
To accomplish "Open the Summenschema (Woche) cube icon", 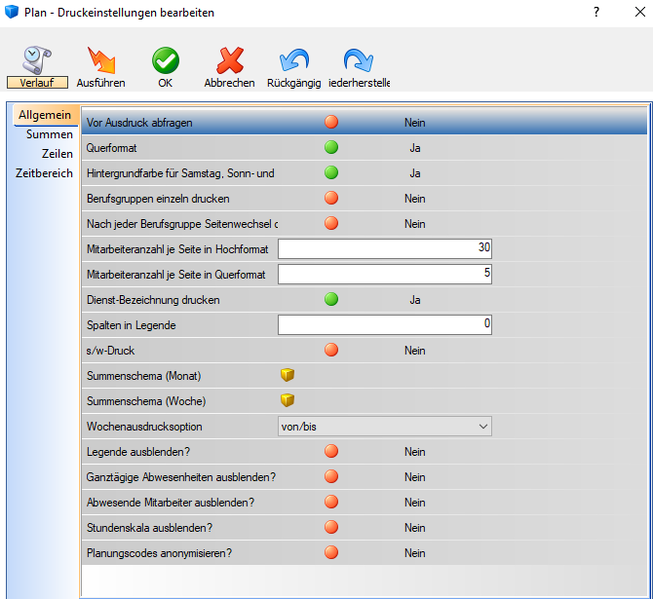I will coord(287,401).
